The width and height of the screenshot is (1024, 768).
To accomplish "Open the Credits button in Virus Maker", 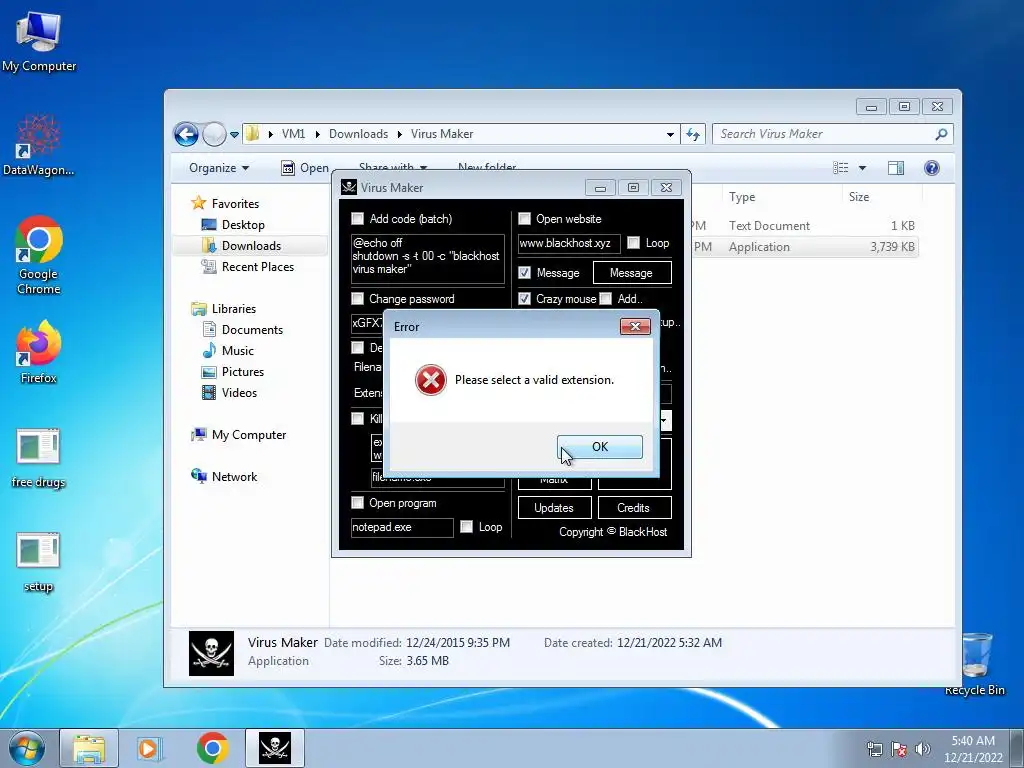I will (634, 508).
